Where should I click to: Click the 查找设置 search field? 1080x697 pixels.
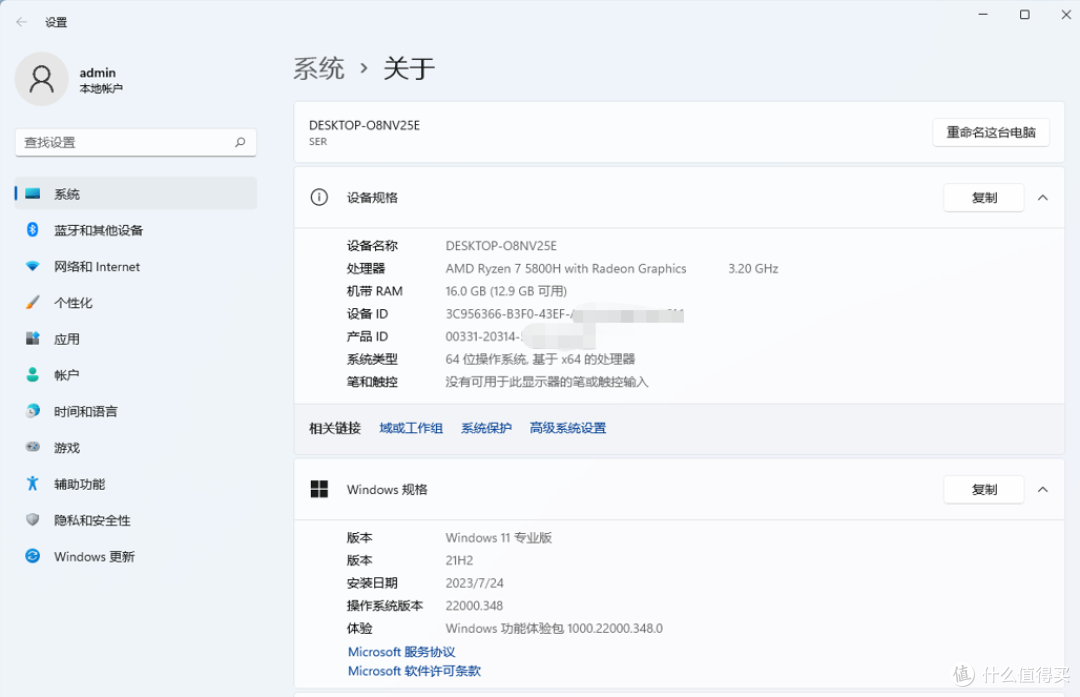(136, 142)
